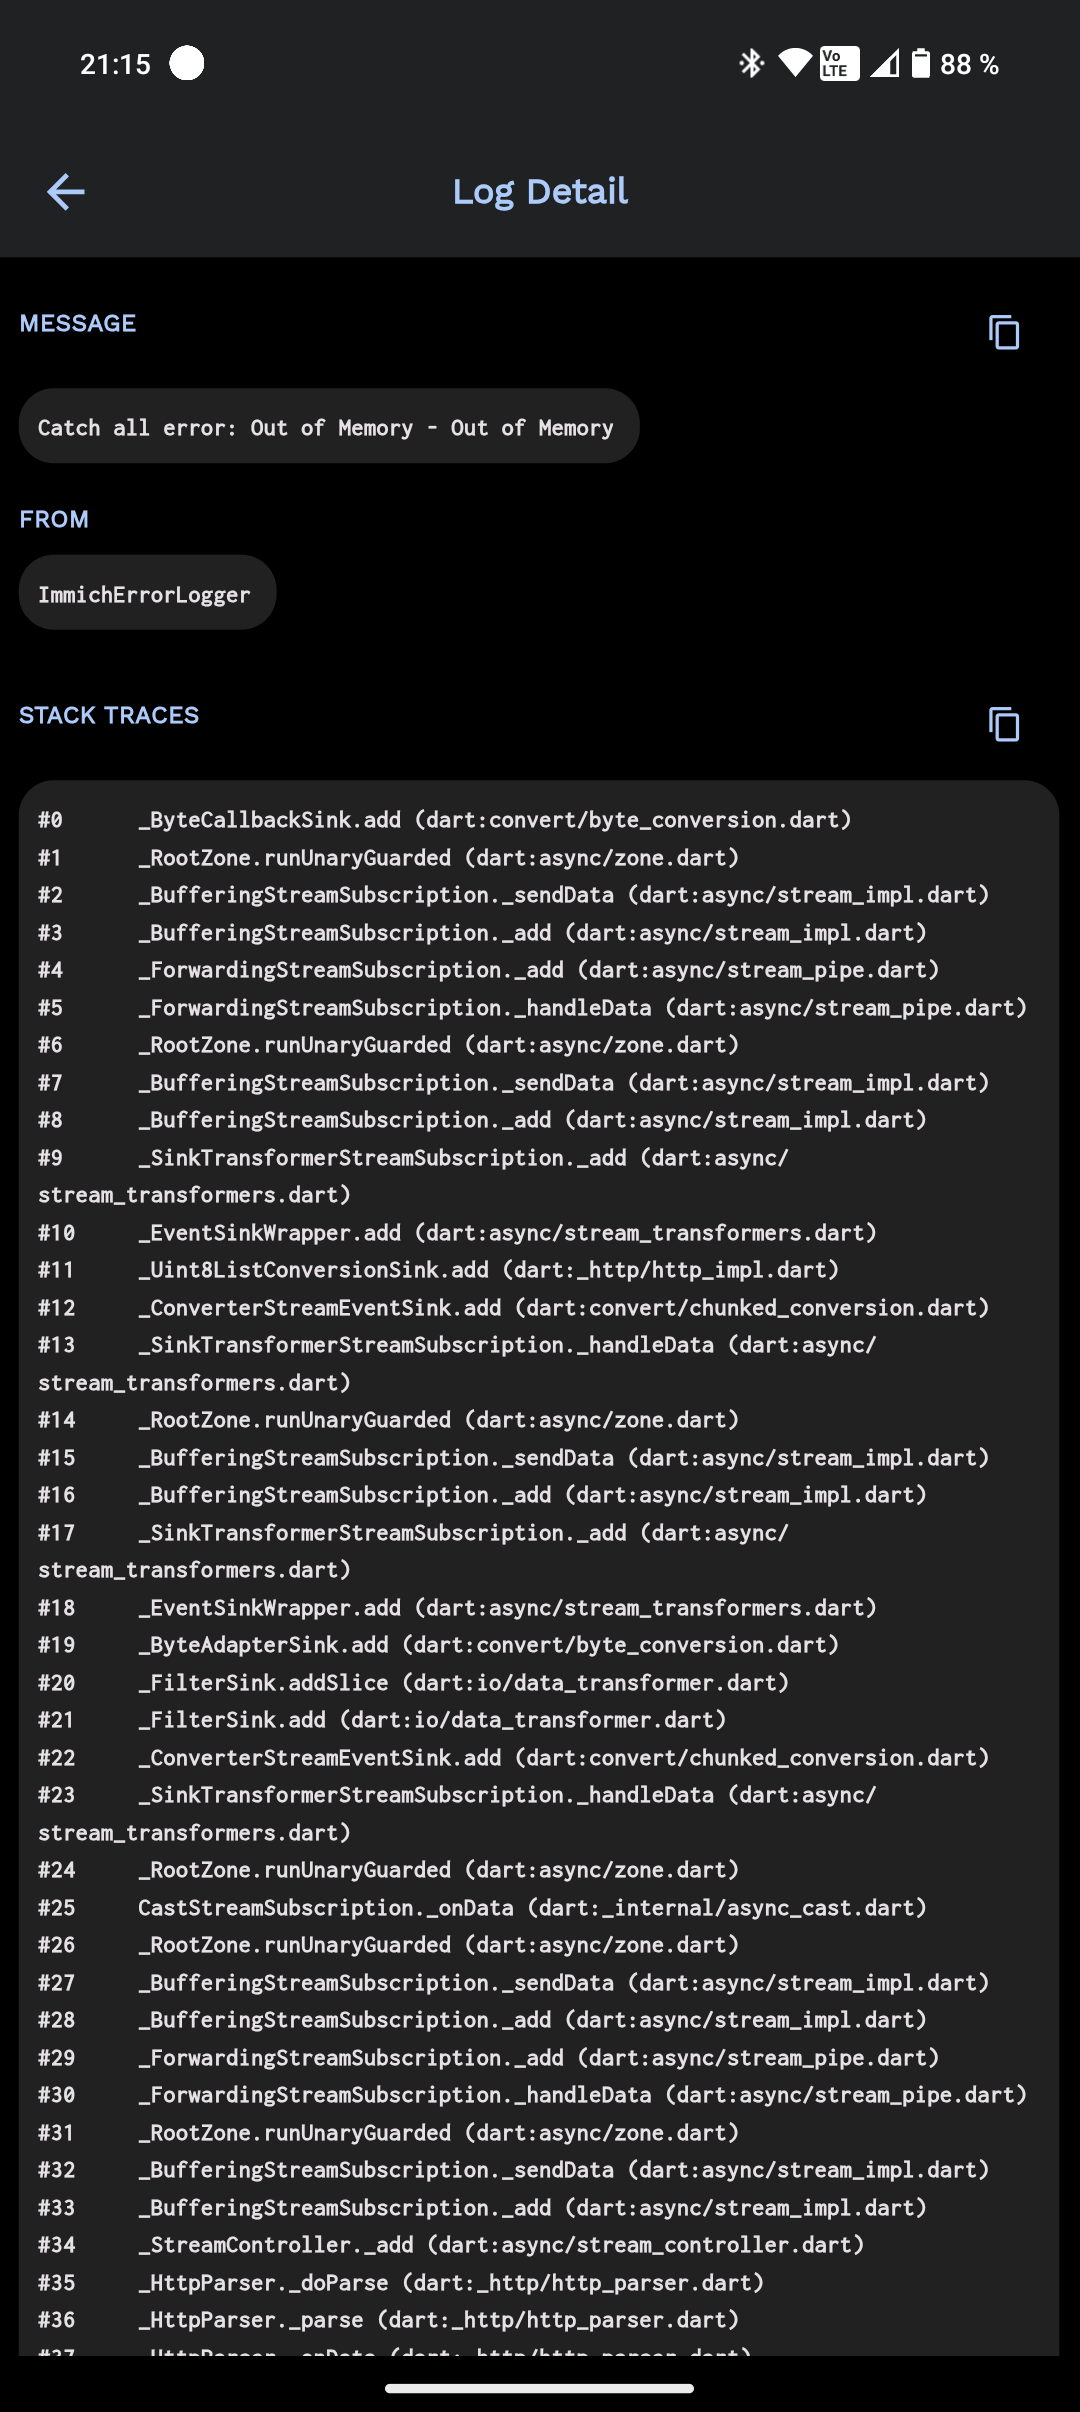Image resolution: width=1080 pixels, height=2412 pixels.
Task: Select stack trace line #25 CastStreamSubscription._onData
Action: 482,1908
